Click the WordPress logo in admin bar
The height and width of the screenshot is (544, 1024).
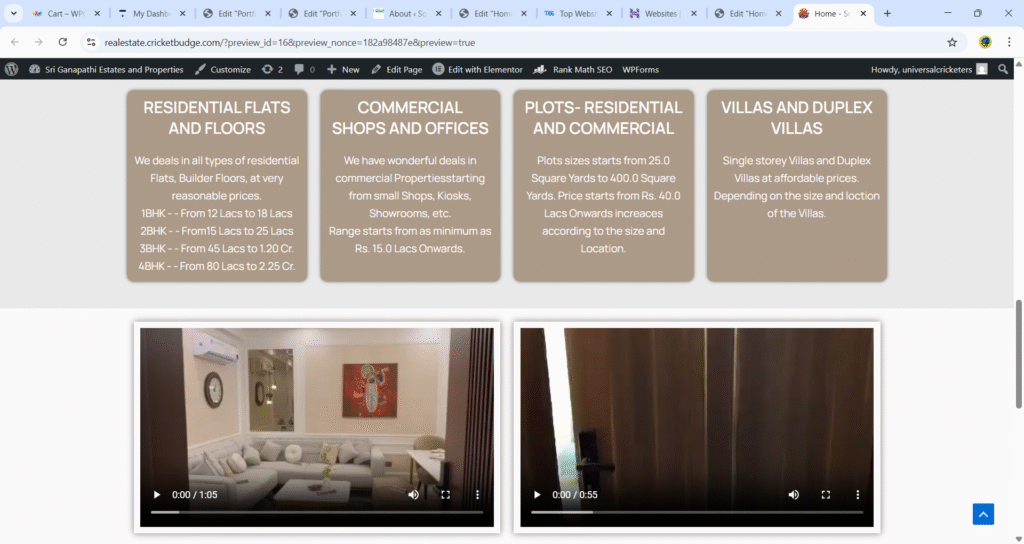(x=12, y=70)
